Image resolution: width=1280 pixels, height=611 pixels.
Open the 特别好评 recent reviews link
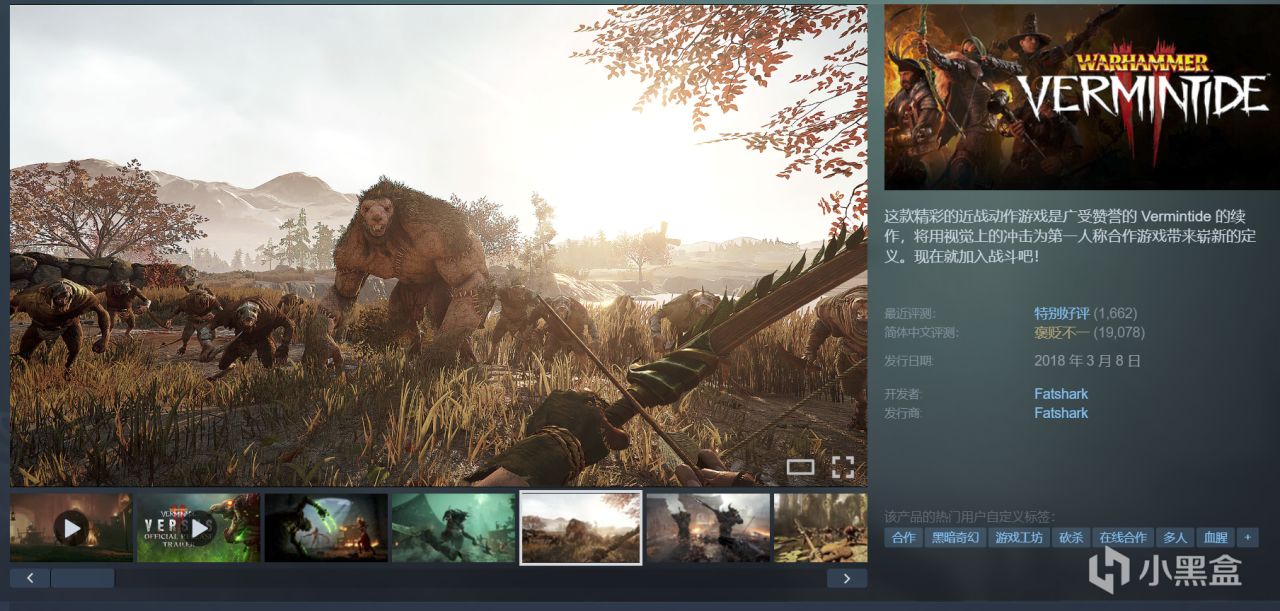(x=1062, y=313)
